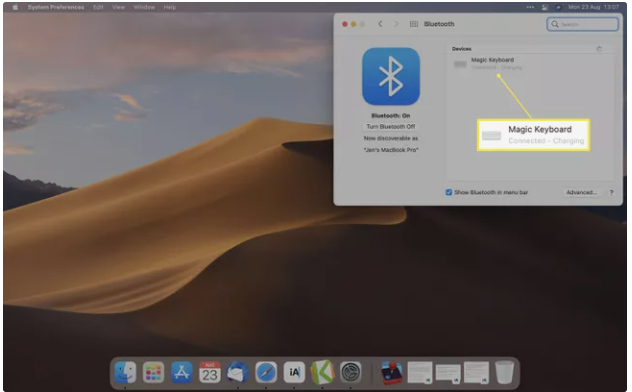Screen dimensions: 632x392
Task: Minimize Bluetooth window with yellow button
Action: coord(353,24)
